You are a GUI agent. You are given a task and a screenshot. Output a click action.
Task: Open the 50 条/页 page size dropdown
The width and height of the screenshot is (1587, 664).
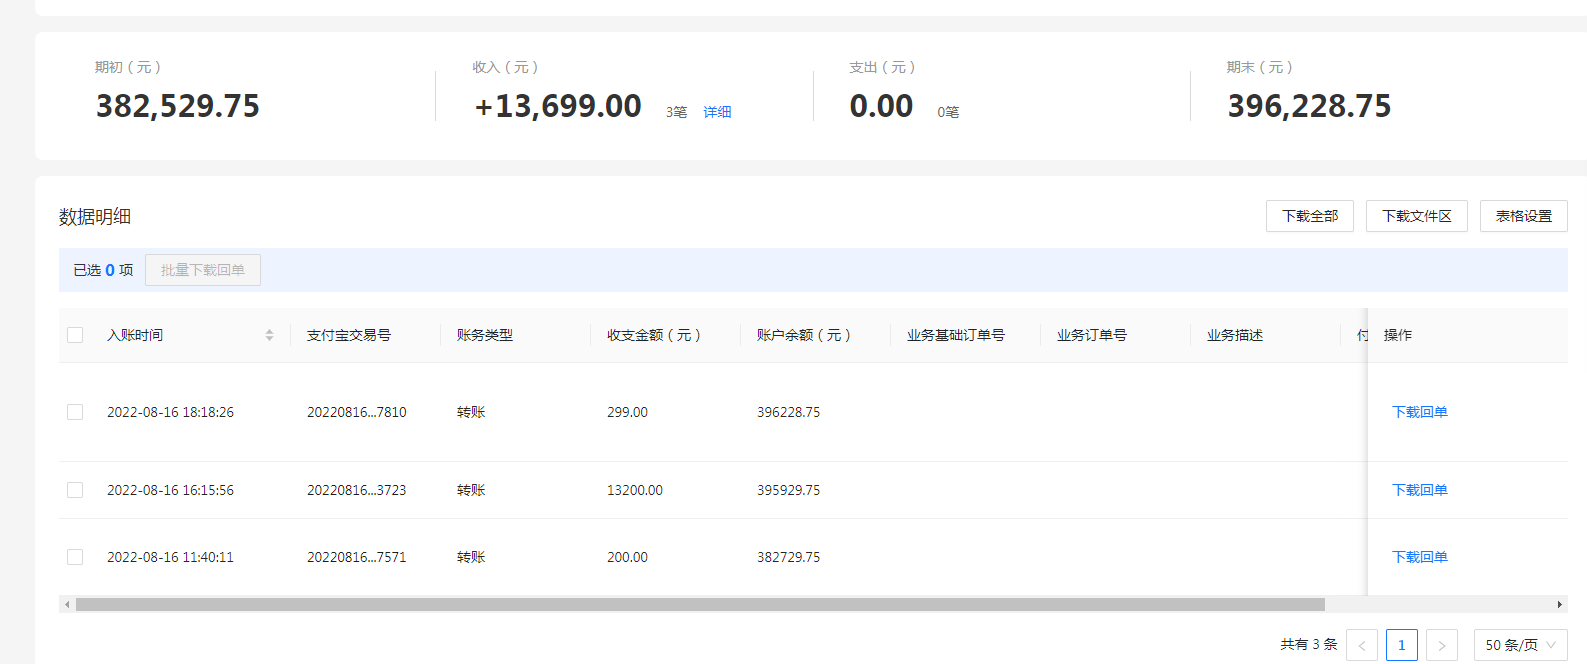(1521, 645)
